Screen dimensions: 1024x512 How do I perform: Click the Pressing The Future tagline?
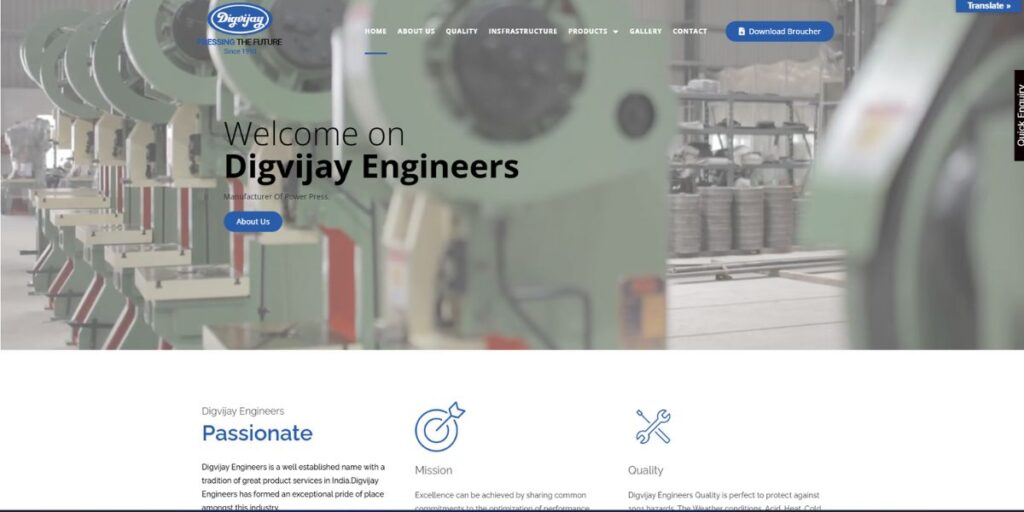pos(239,42)
